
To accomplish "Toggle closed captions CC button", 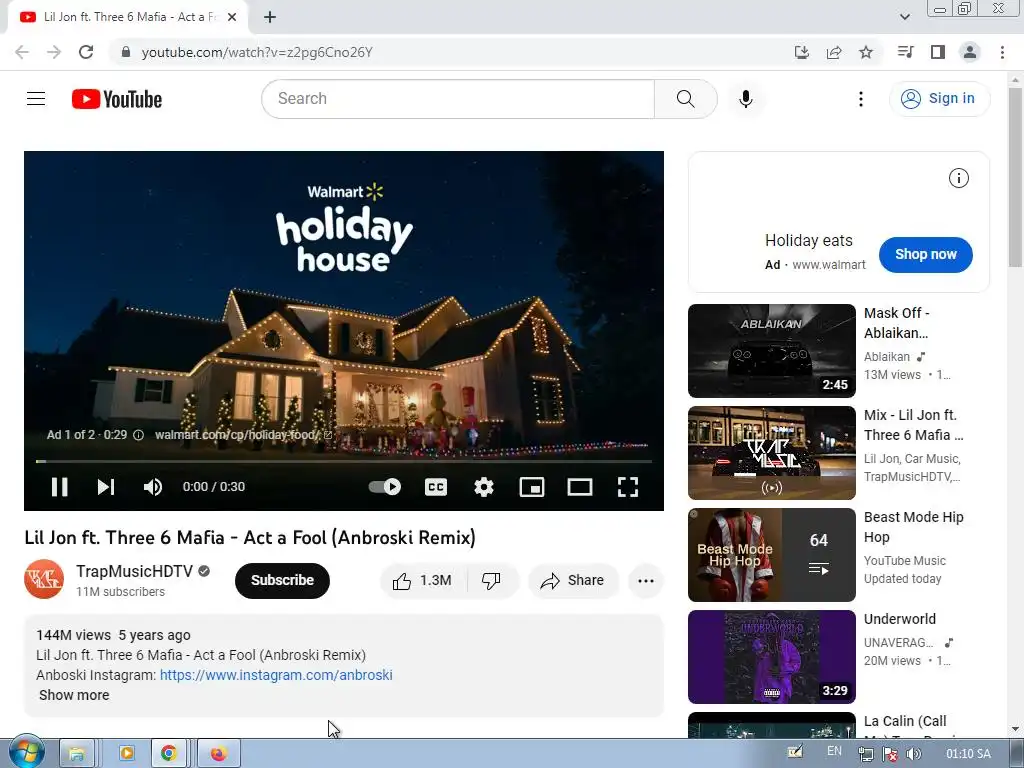I will (436, 487).
